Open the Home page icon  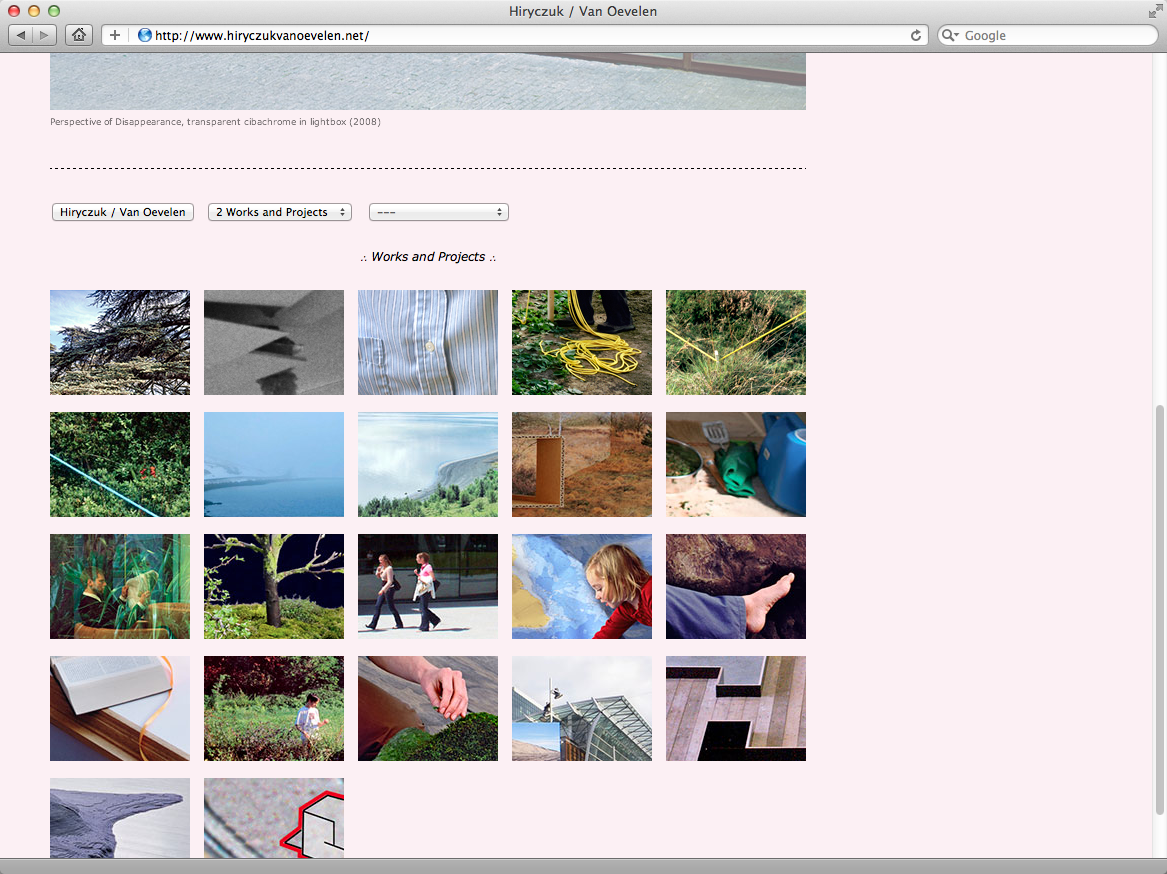pyautogui.click(x=79, y=35)
